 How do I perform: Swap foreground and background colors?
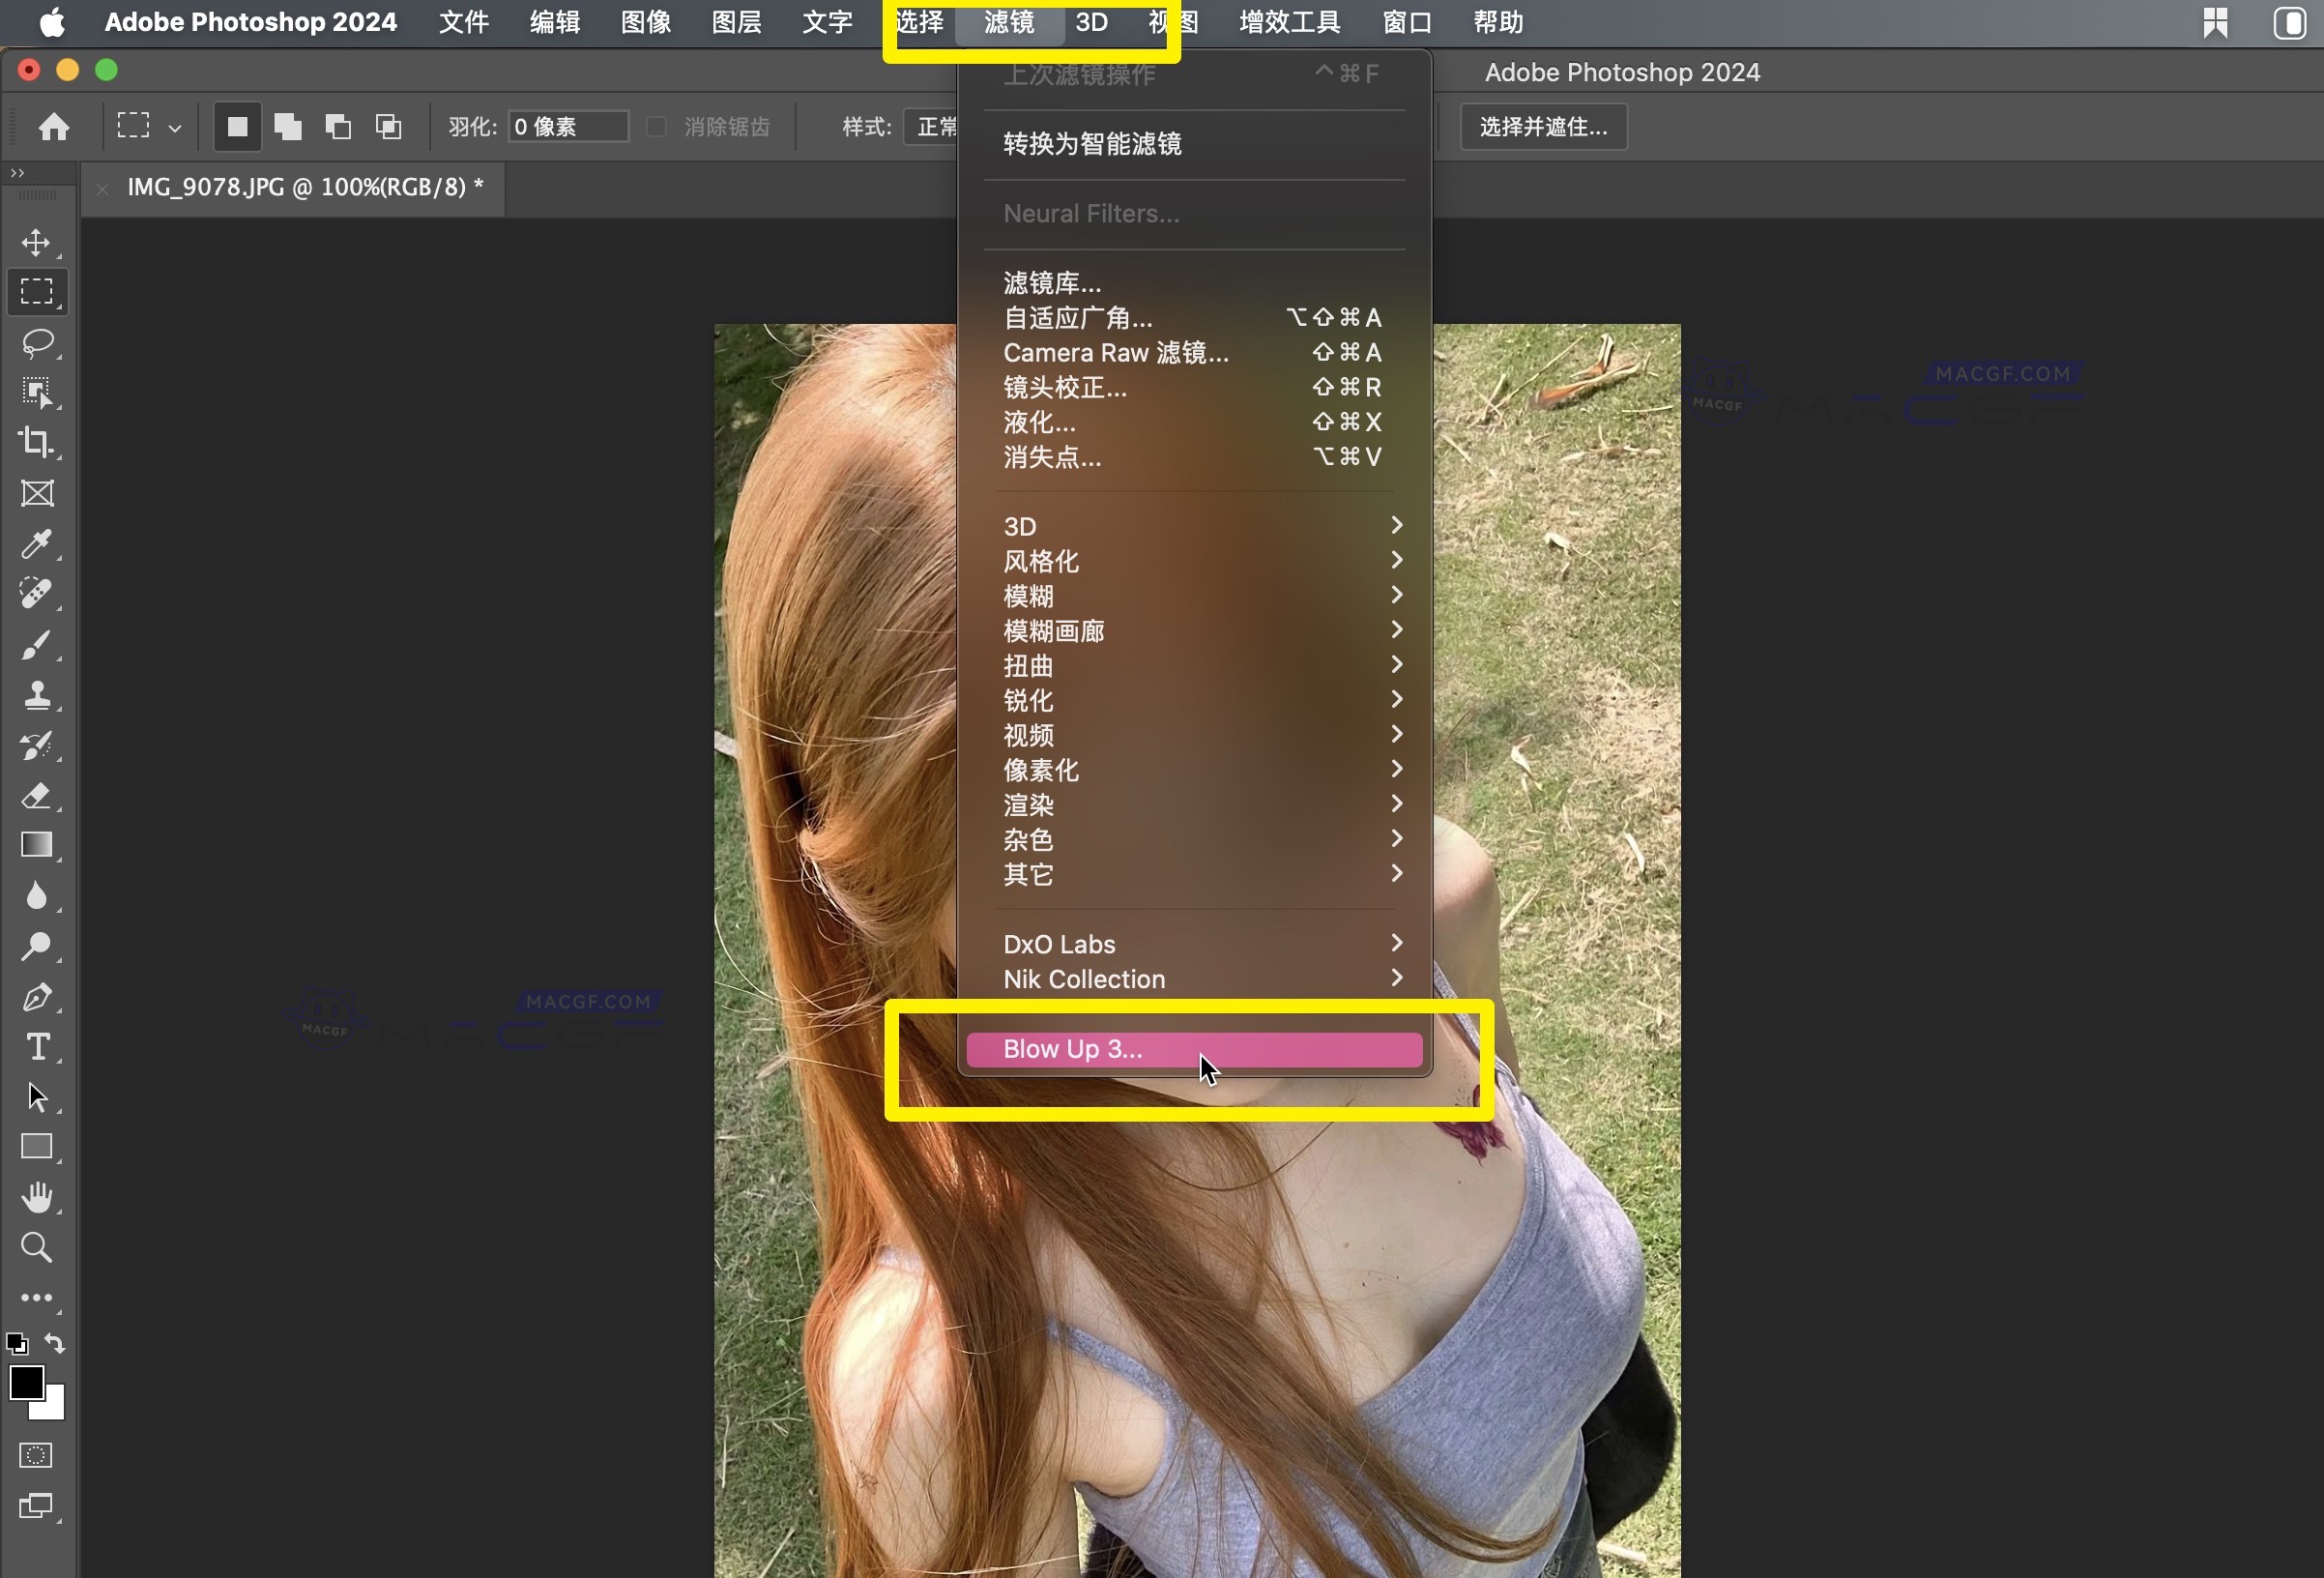(56, 1343)
